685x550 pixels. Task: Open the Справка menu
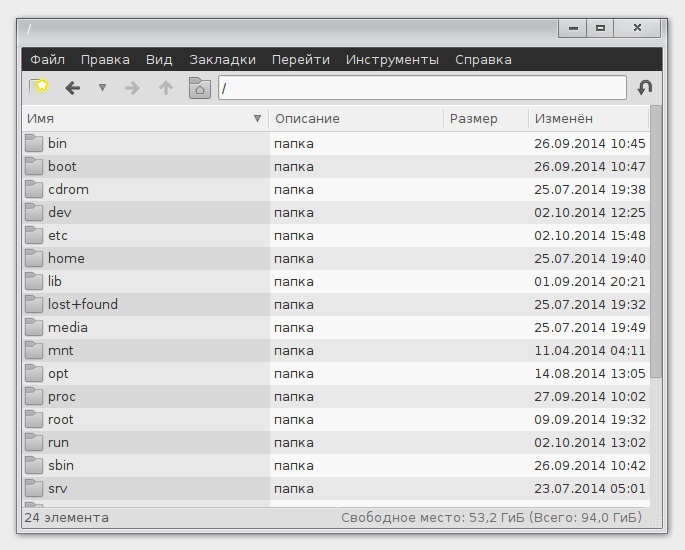tap(483, 59)
